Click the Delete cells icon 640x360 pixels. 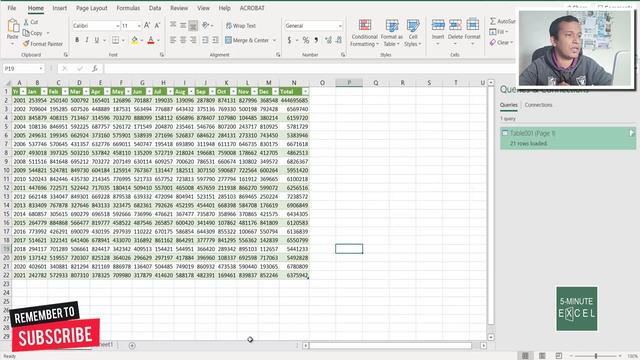(455, 25)
